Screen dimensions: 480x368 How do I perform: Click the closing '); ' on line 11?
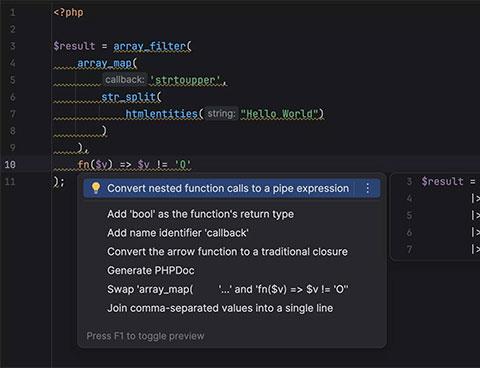(x=59, y=182)
